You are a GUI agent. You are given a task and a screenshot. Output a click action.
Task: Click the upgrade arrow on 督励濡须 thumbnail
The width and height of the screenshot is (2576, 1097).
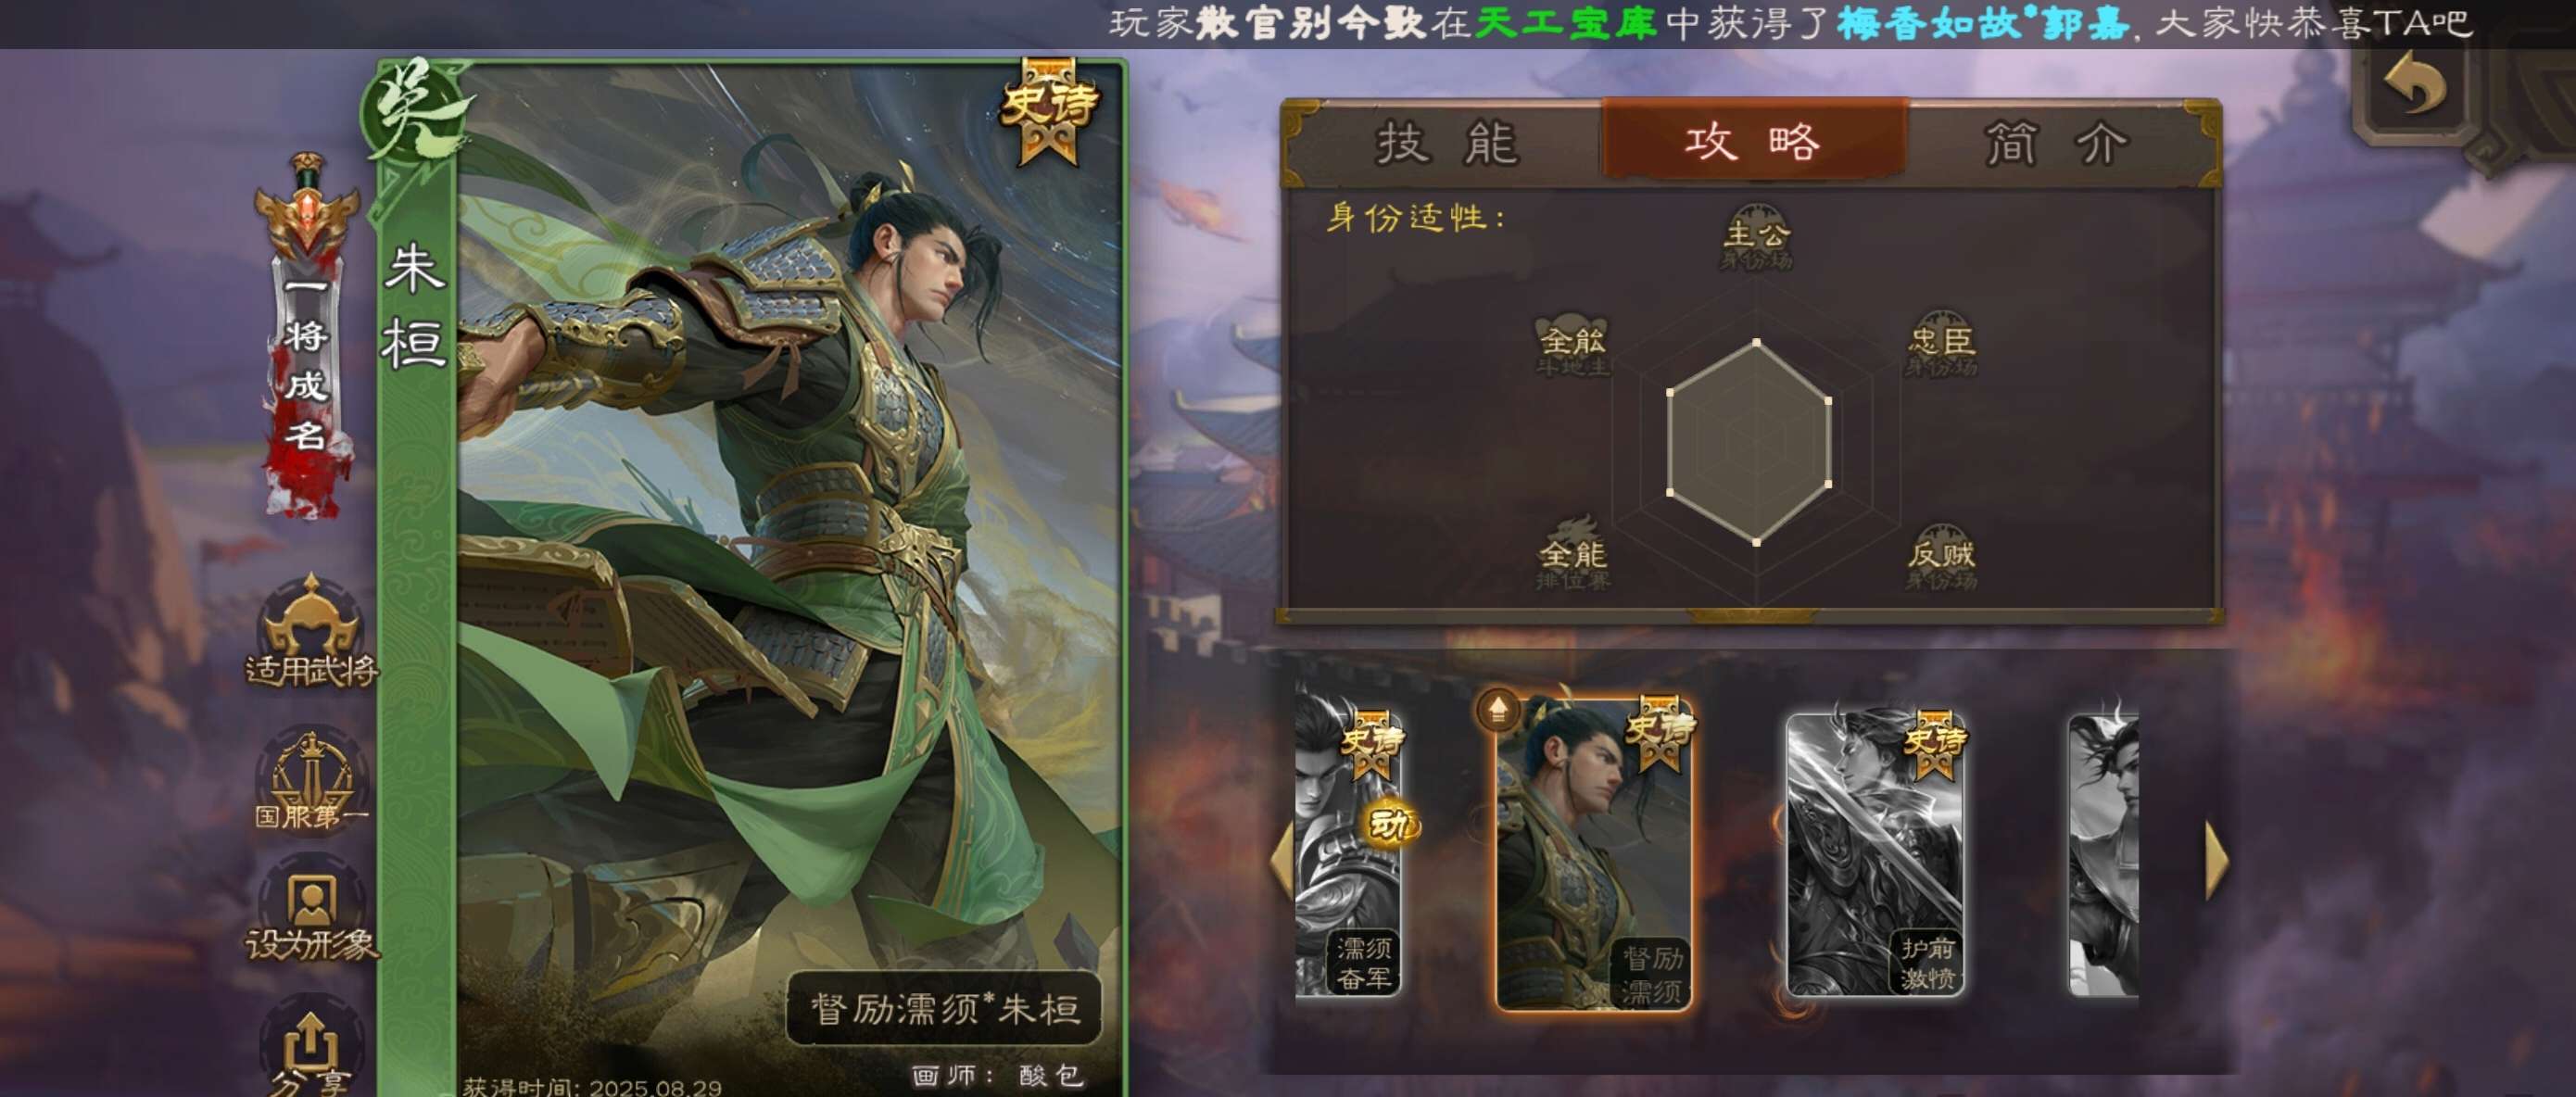coord(1497,709)
